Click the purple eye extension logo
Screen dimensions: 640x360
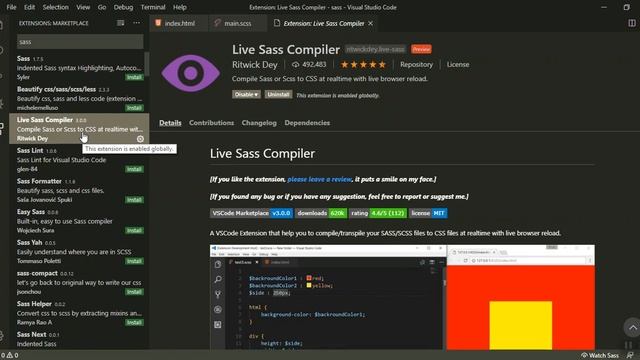pos(191,73)
